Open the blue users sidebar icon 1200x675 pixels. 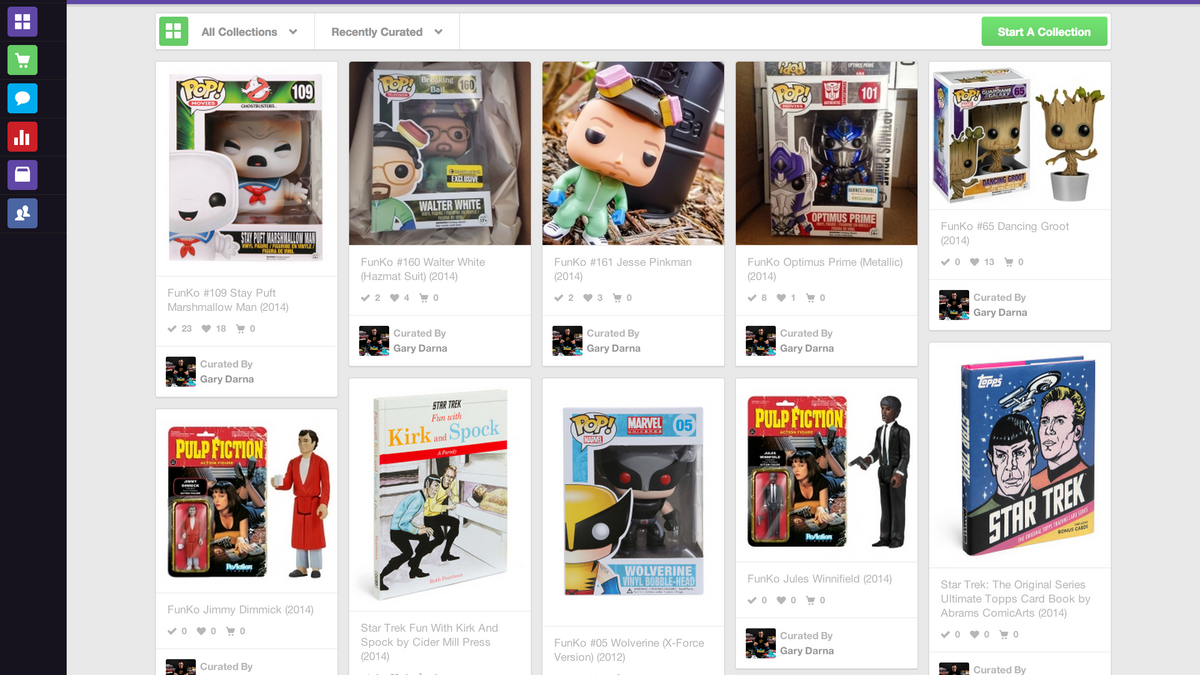22,213
